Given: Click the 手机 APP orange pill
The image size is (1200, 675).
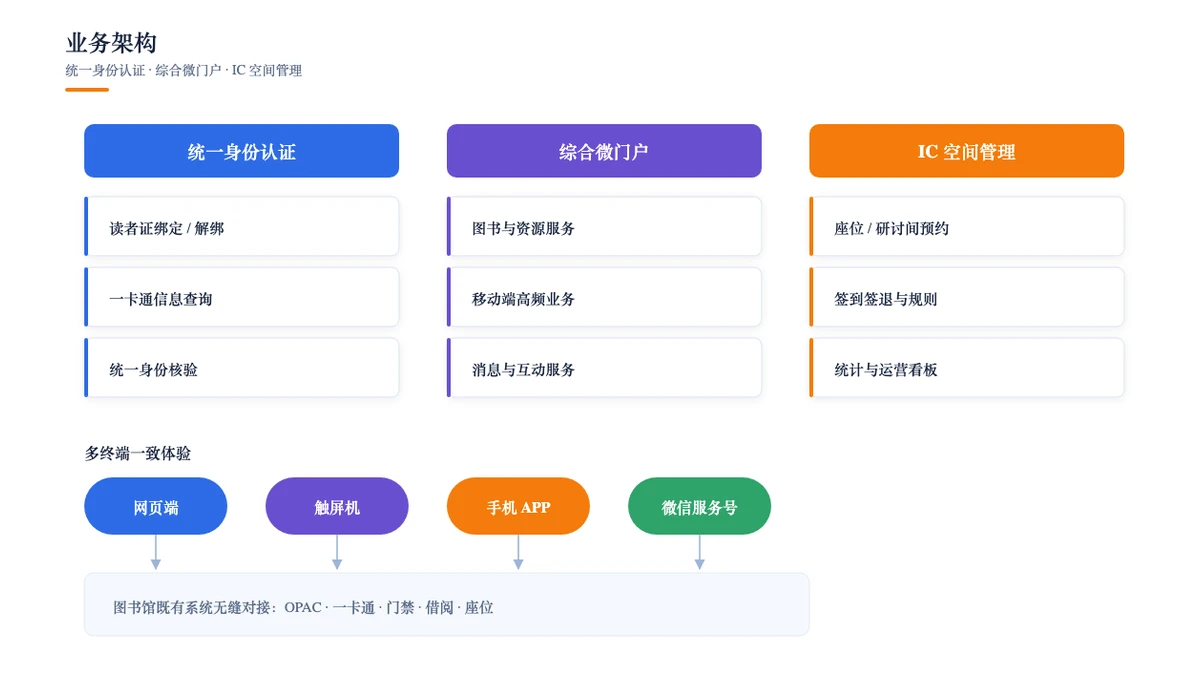Looking at the screenshot, I should point(518,506).
